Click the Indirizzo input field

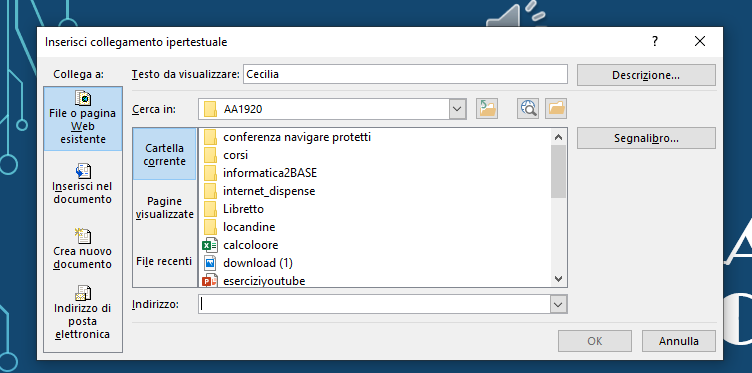coord(374,304)
